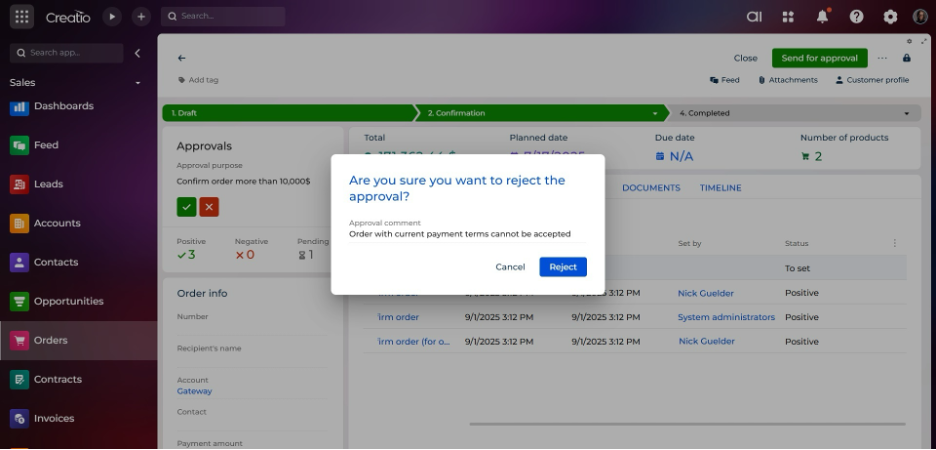Screen dimensions: 936x450
Task: Open Contracts section in sidebar
Action: click(x=57, y=379)
